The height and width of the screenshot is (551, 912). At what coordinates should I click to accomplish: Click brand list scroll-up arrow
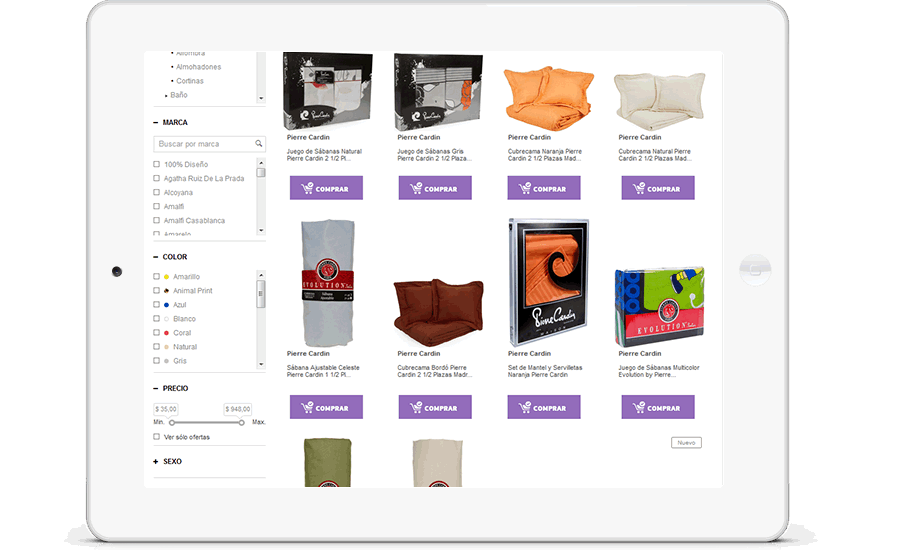click(261, 163)
